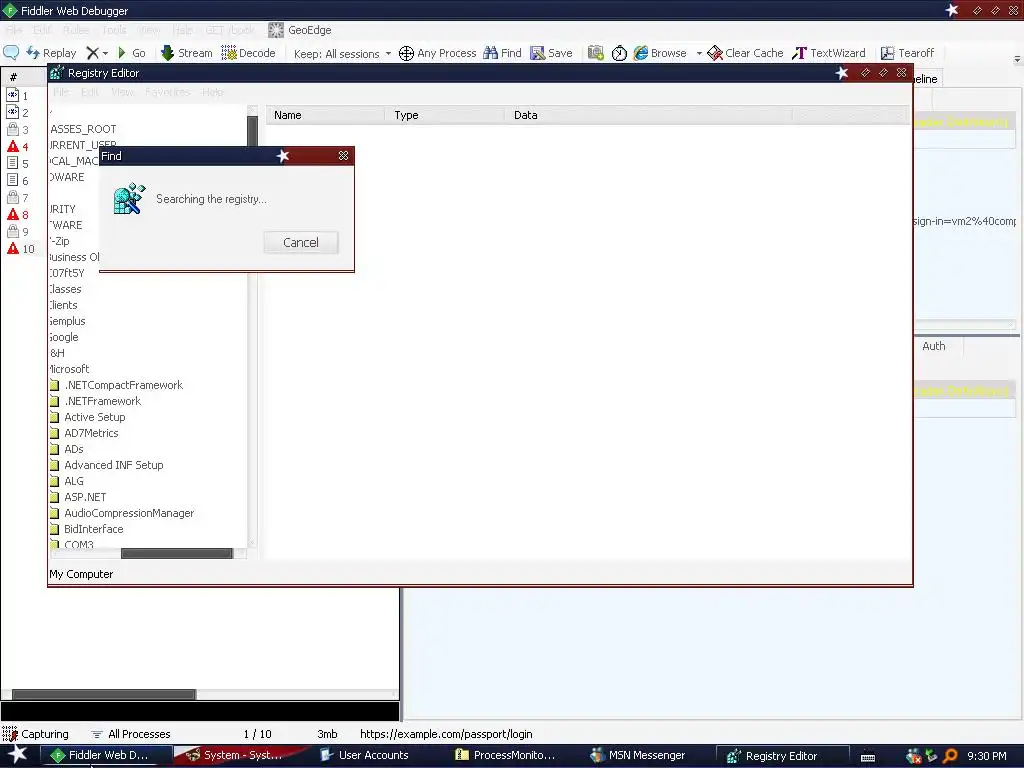Select the ASP.NET registry key
The image size is (1024, 768).
point(85,497)
